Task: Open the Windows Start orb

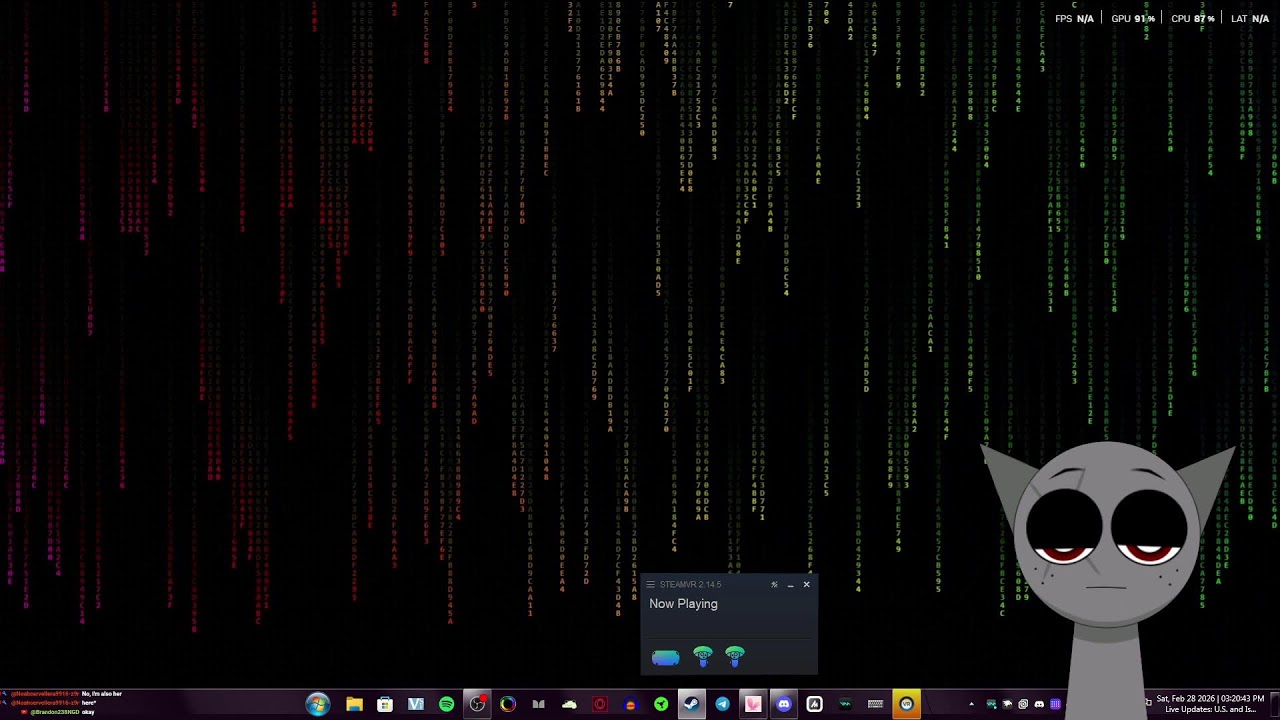Action: coord(318,704)
